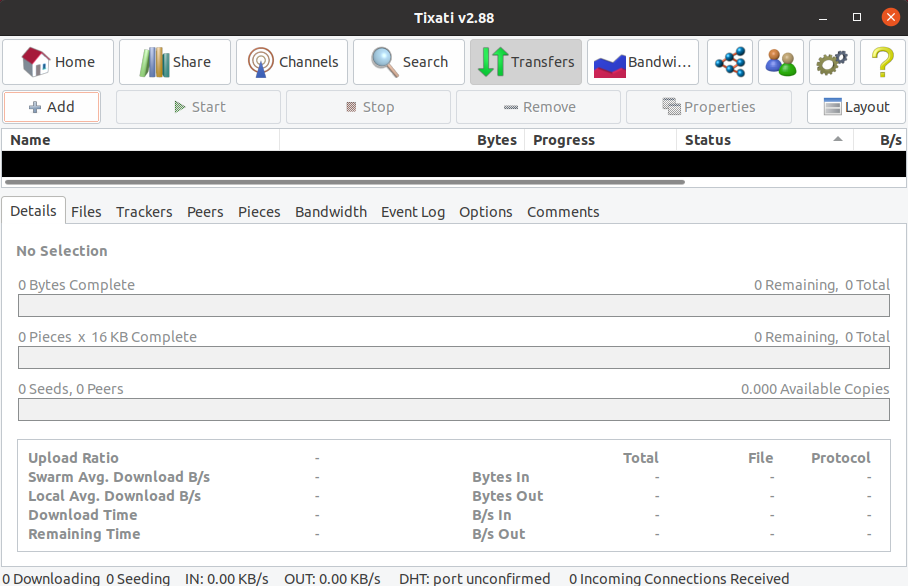Sort transfers by Name column

pyautogui.click(x=141, y=140)
